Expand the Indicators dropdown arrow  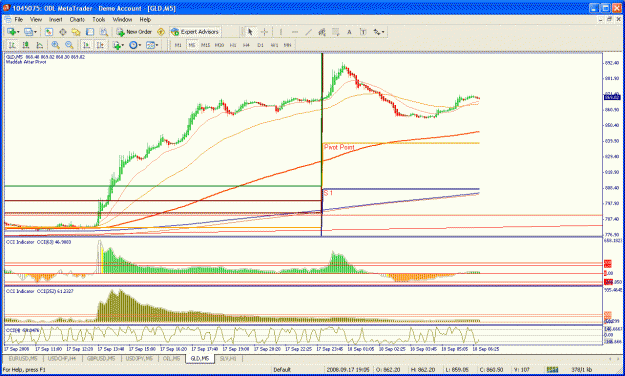(x=123, y=45)
